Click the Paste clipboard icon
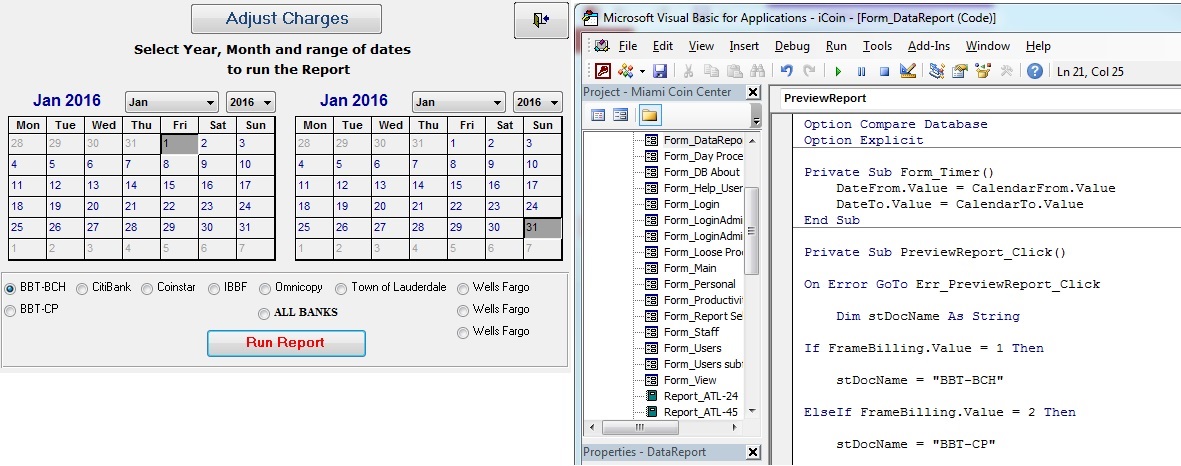 tap(734, 71)
